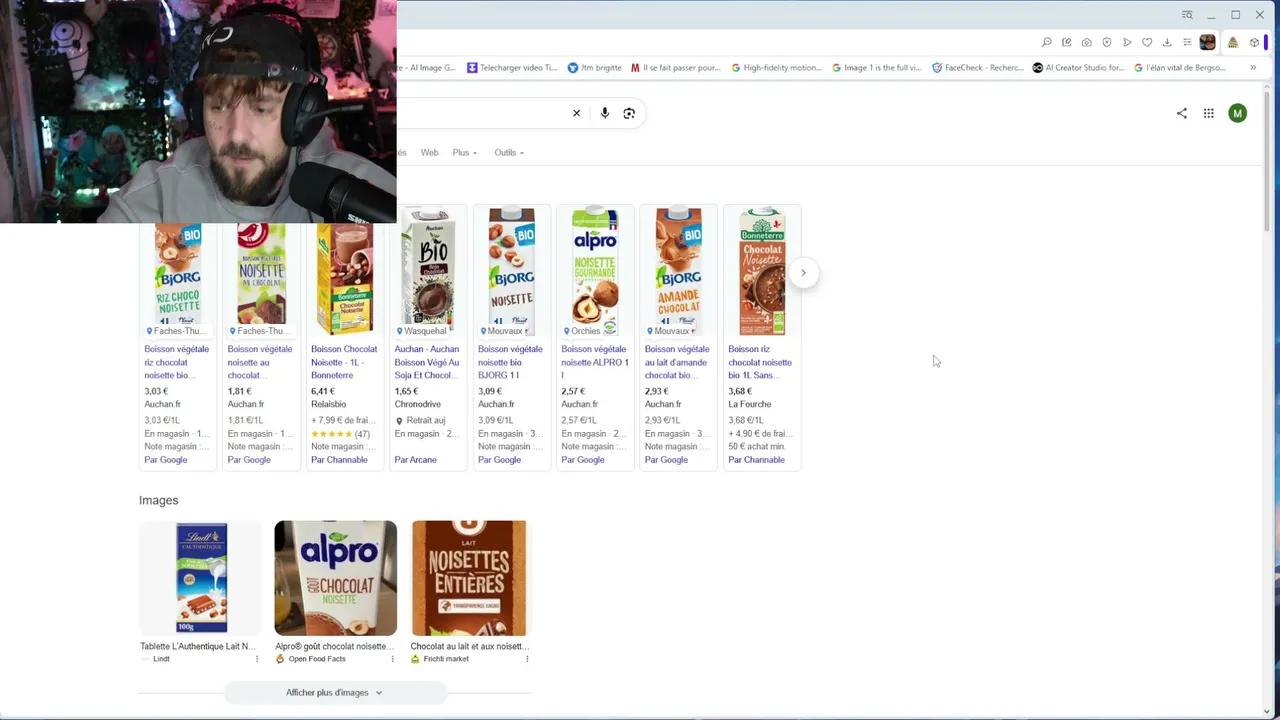Open the Lindt L'Authentique chocolate image

click(201, 578)
